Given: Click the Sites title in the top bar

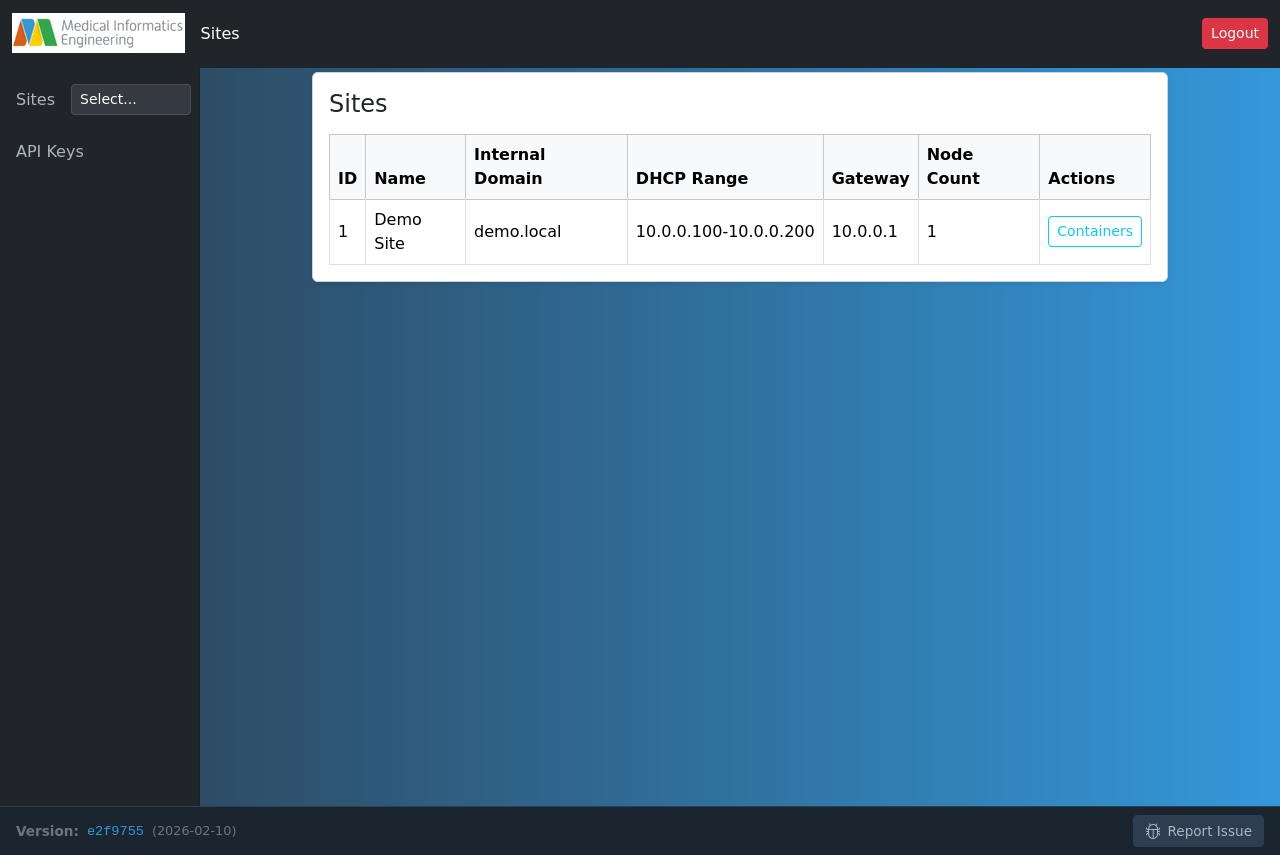Looking at the screenshot, I should (x=219, y=33).
